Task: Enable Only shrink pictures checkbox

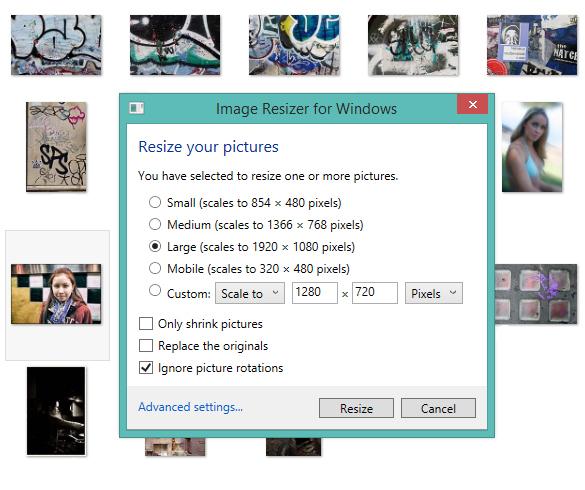Action: [146, 324]
